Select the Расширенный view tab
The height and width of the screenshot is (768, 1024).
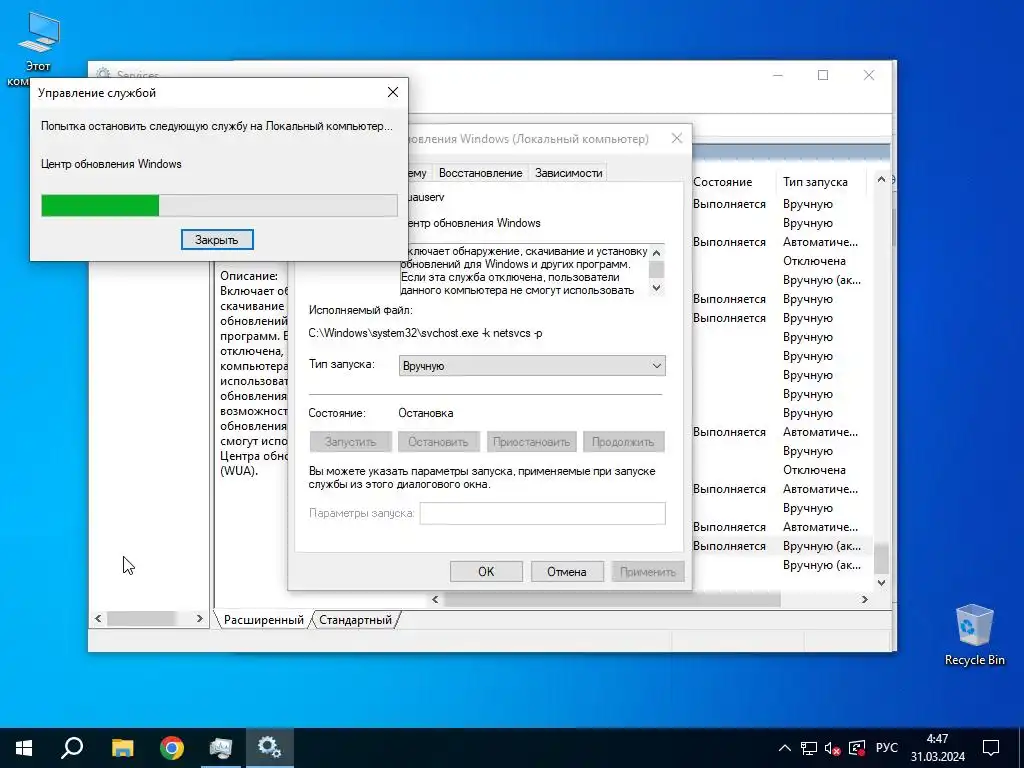pyautogui.click(x=263, y=620)
